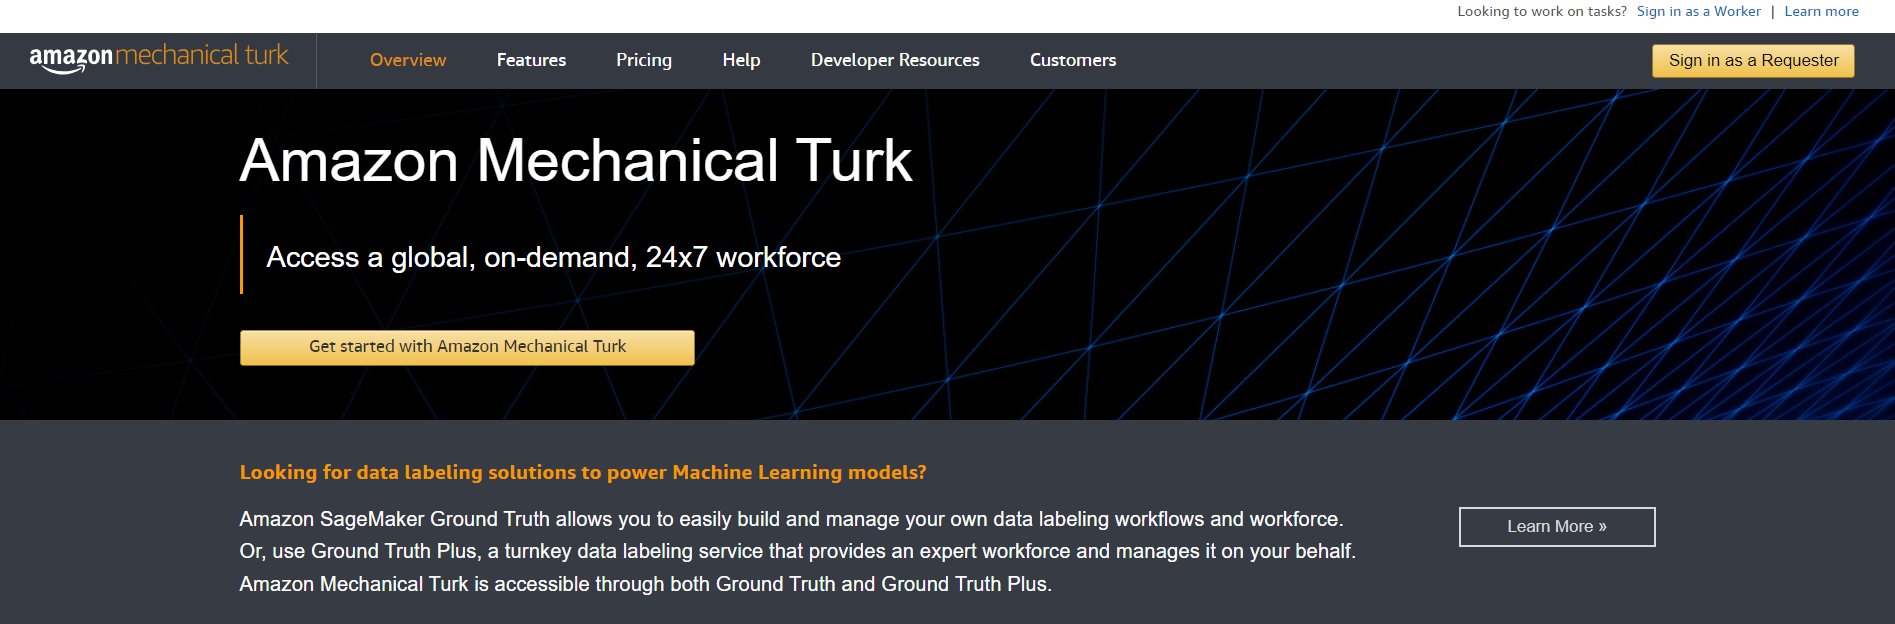Click the 'Looking for data labeling solutions' heading

pyautogui.click(x=583, y=472)
